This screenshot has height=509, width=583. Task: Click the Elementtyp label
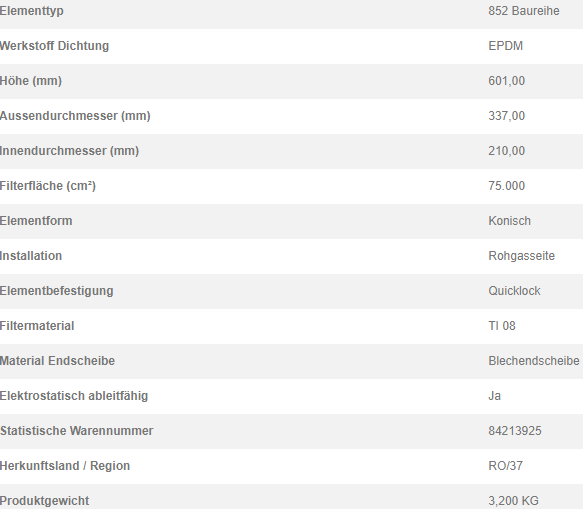point(32,11)
